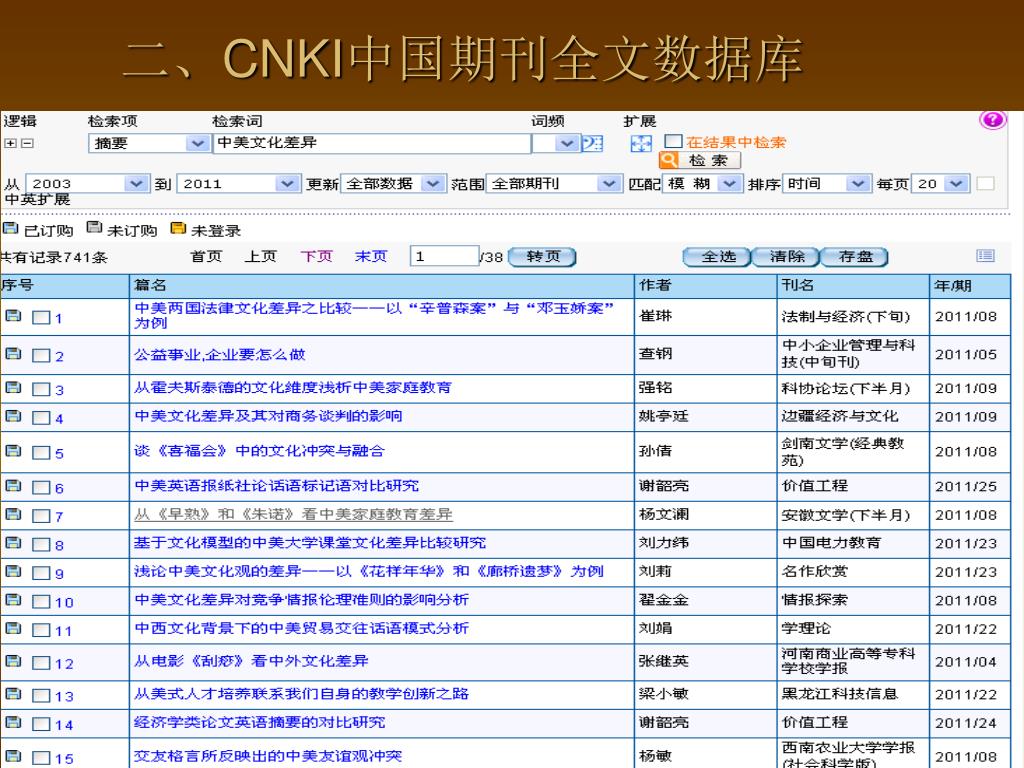Open the 词频 dropdown

(x=555, y=143)
